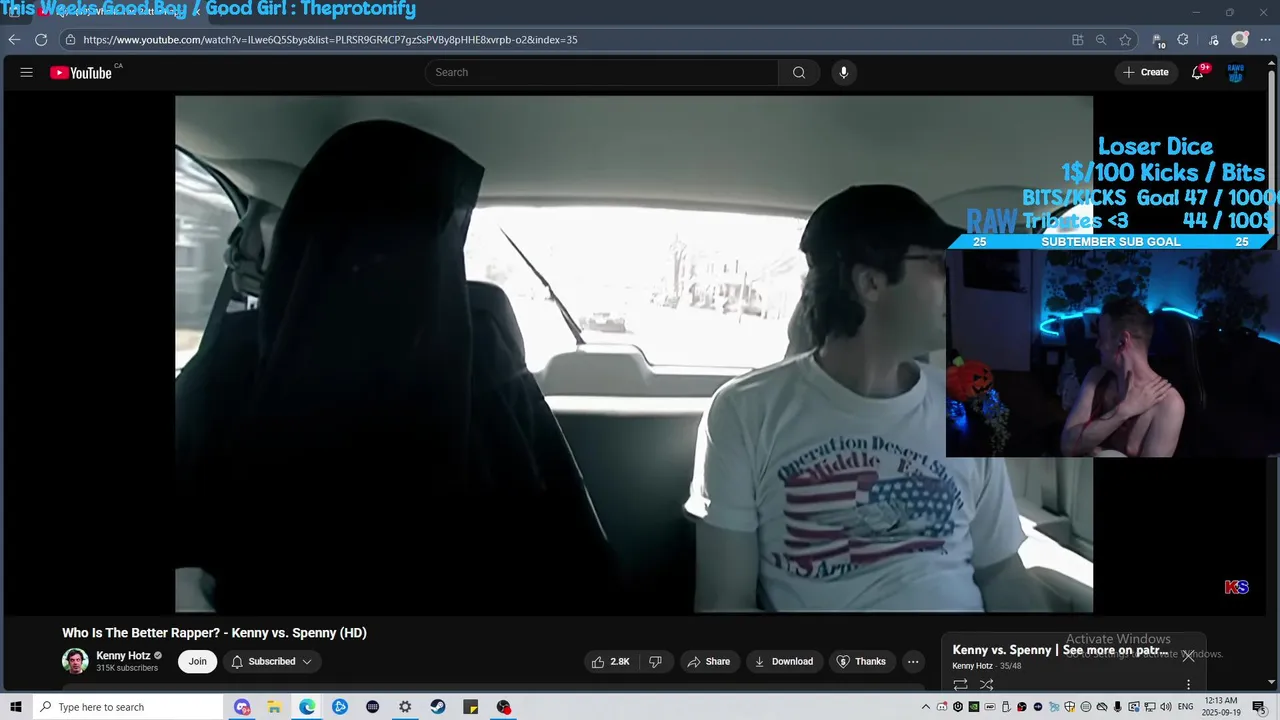Reload the page in the browser
Viewport: 1280px width, 720px height.
(x=41, y=40)
